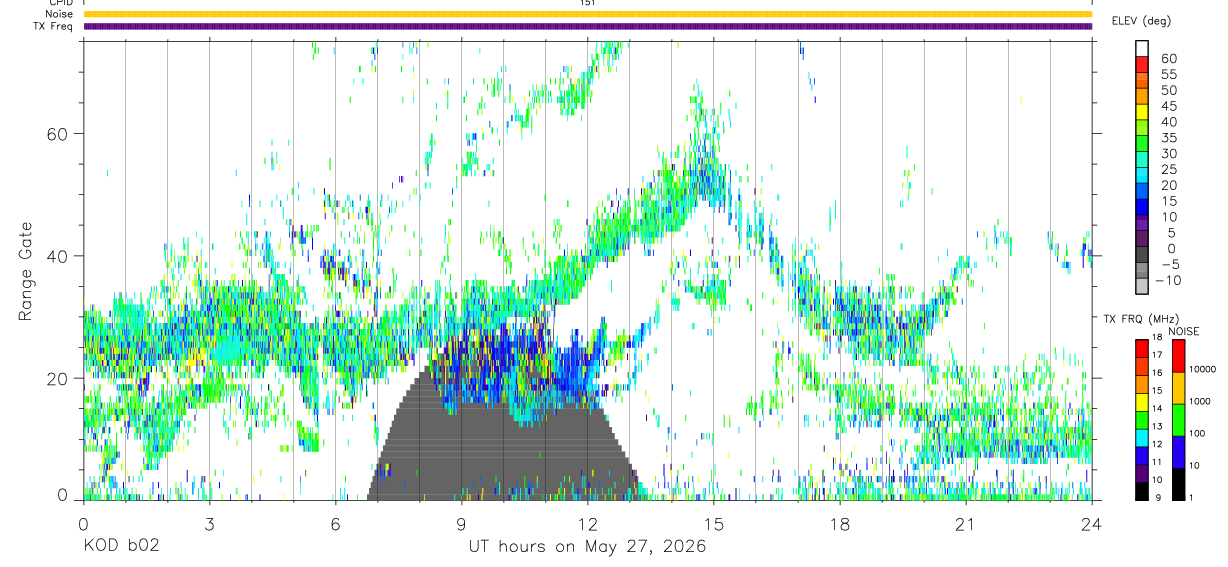This screenshot has height=567, width=1228.
Task: Click NOISE legend value 1000
Action: pos(1199,402)
